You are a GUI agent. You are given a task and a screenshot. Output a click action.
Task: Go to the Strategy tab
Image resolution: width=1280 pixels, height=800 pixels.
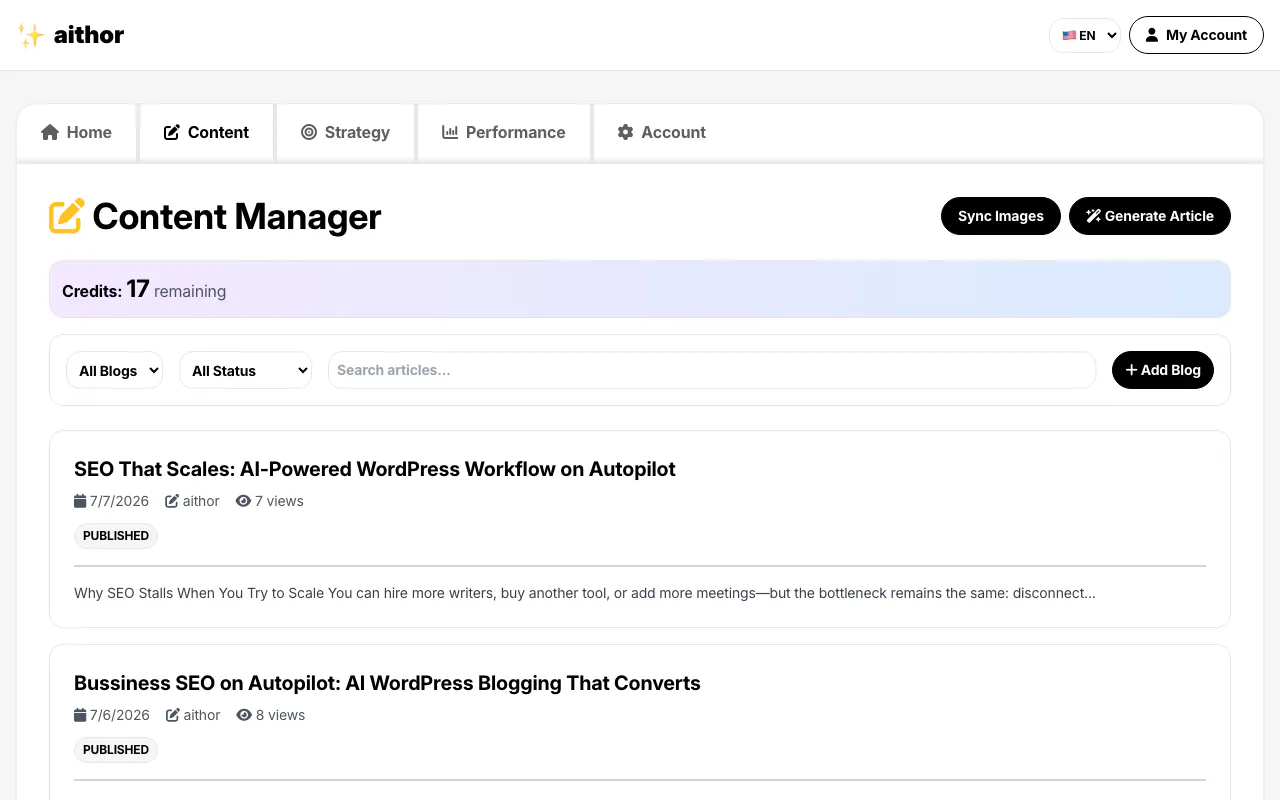[345, 132]
